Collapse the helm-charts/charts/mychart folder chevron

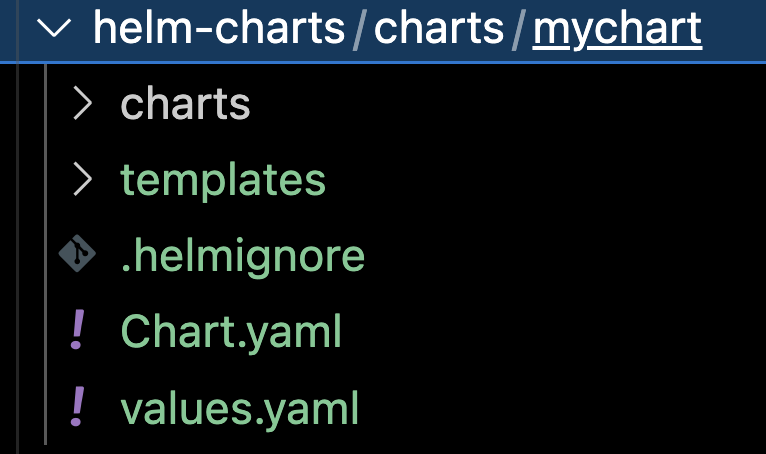coord(58,29)
